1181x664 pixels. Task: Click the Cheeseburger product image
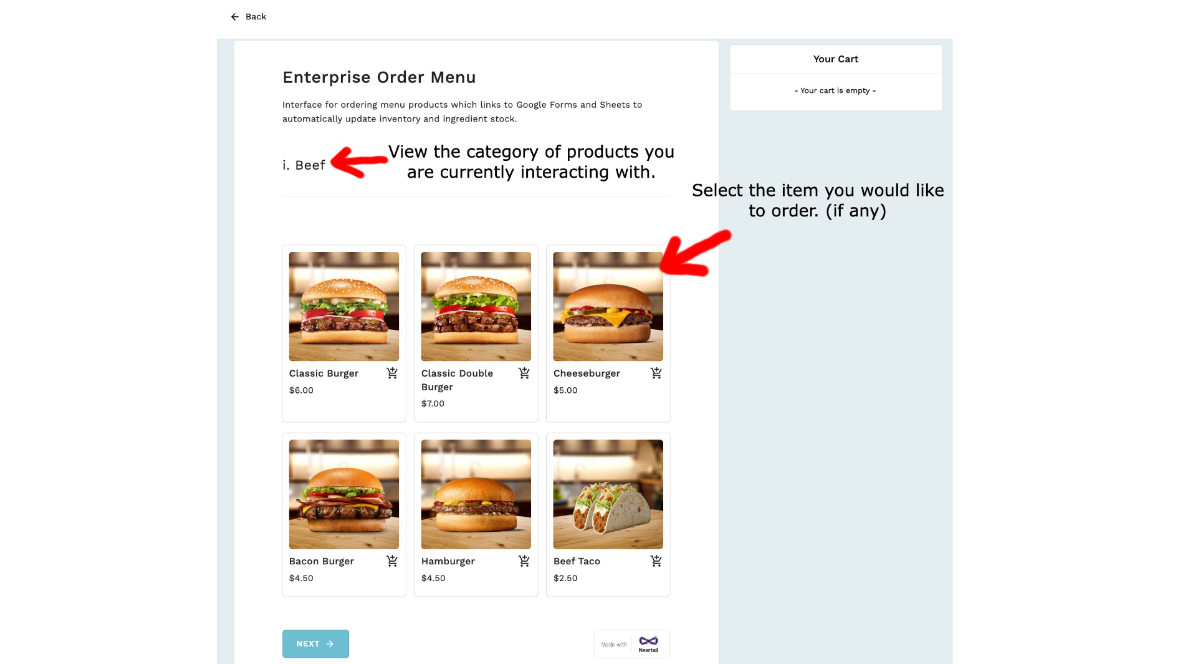coord(608,306)
